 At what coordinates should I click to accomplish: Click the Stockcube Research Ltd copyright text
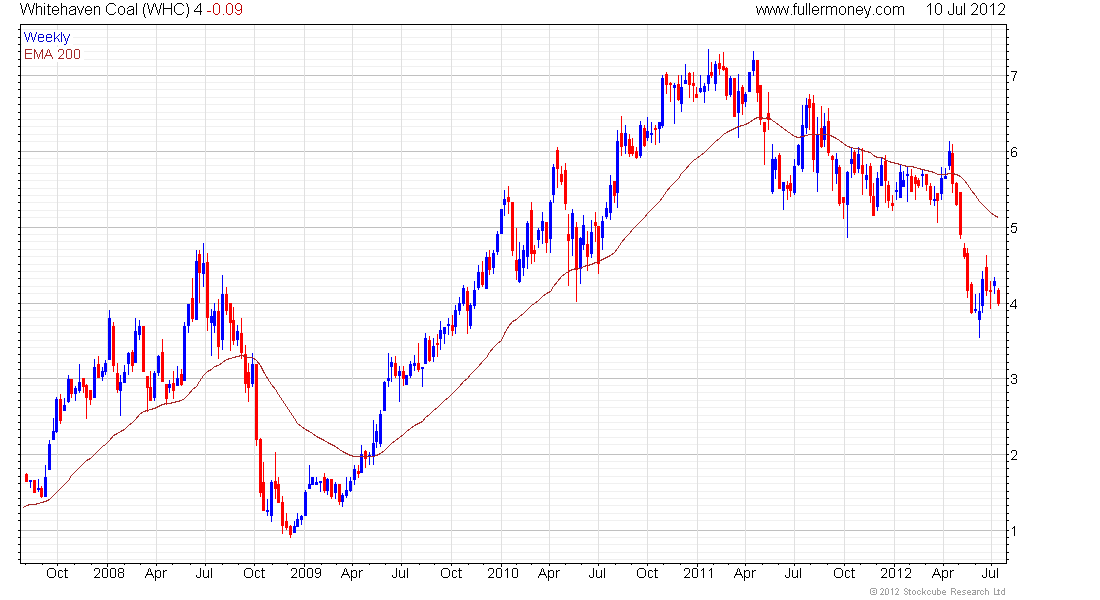(937, 592)
